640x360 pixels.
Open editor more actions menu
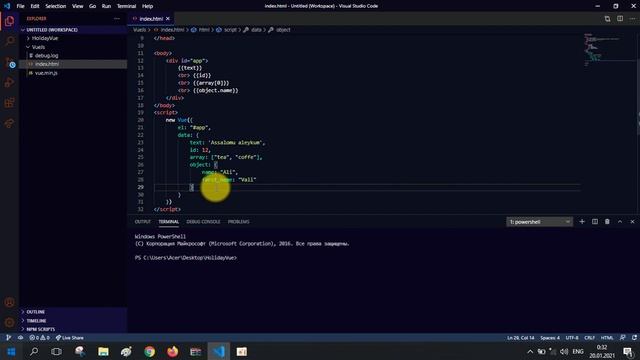point(633,18)
